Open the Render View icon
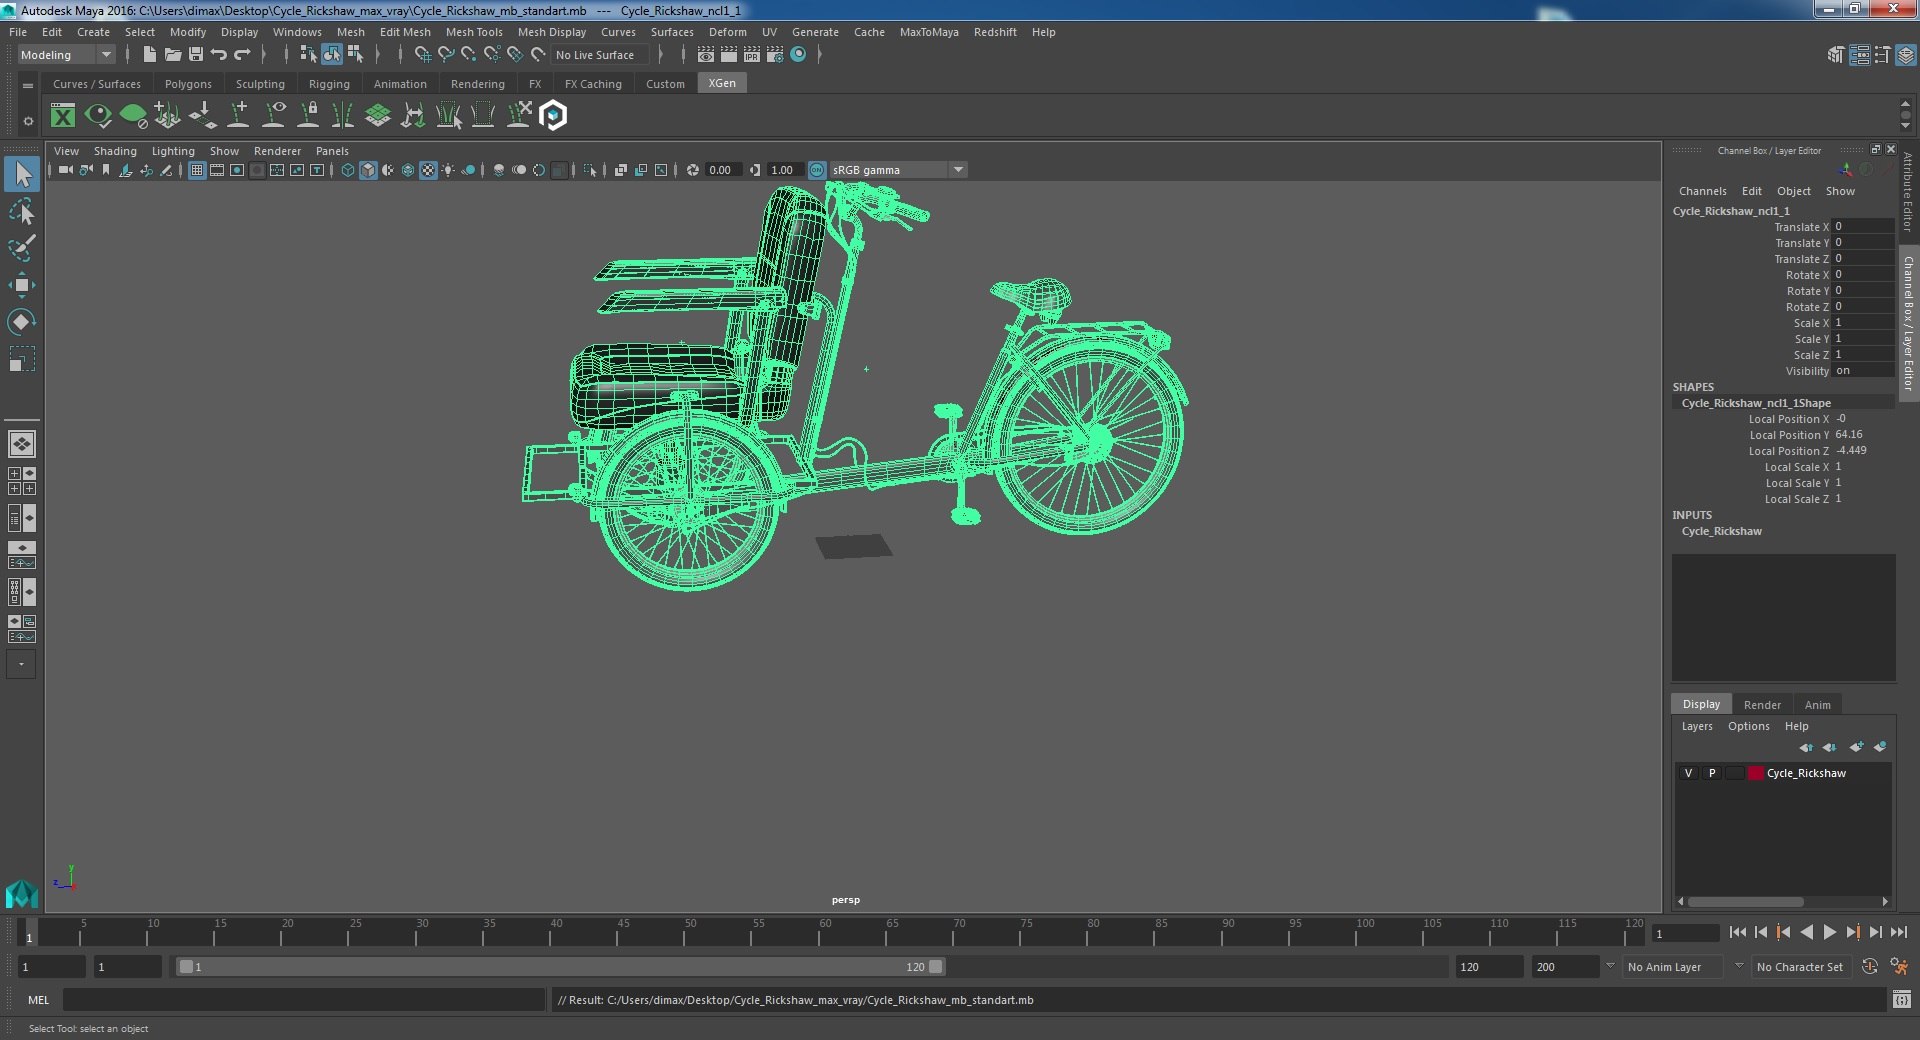Viewport: 1920px width, 1040px height. pyautogui.click(x=706, y=55)
